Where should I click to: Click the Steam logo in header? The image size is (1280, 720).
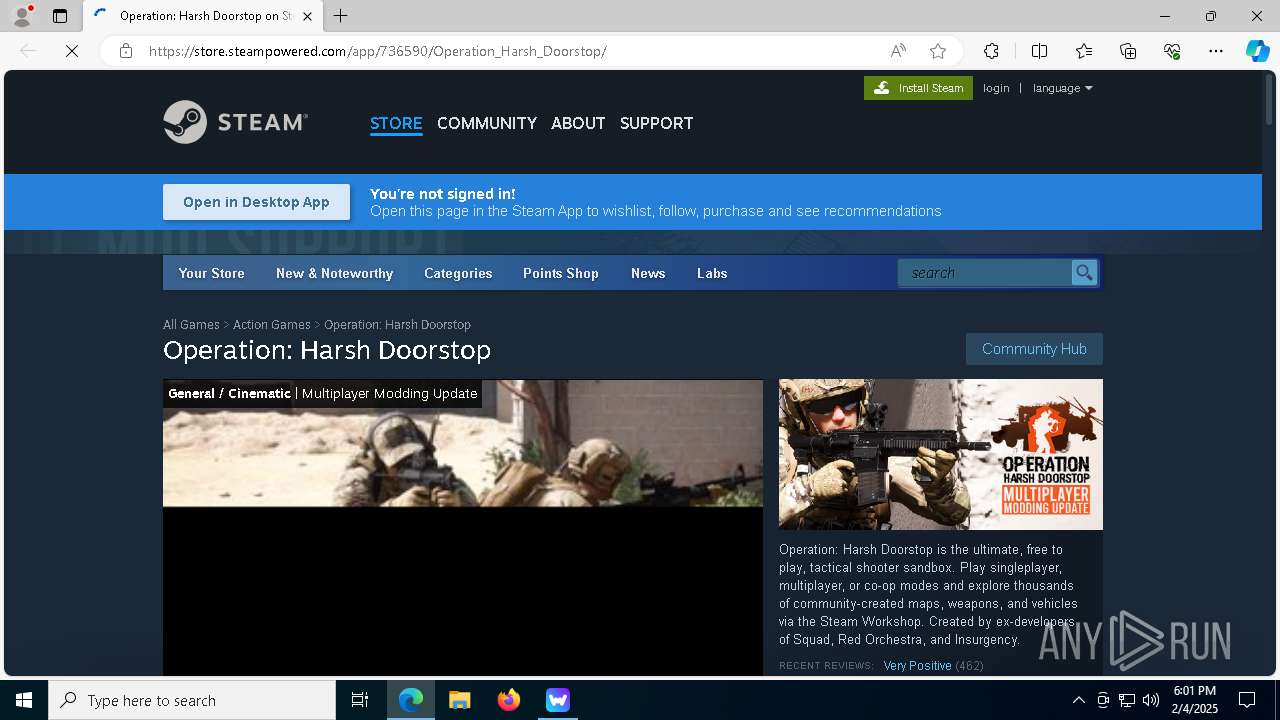click(235, 122)
